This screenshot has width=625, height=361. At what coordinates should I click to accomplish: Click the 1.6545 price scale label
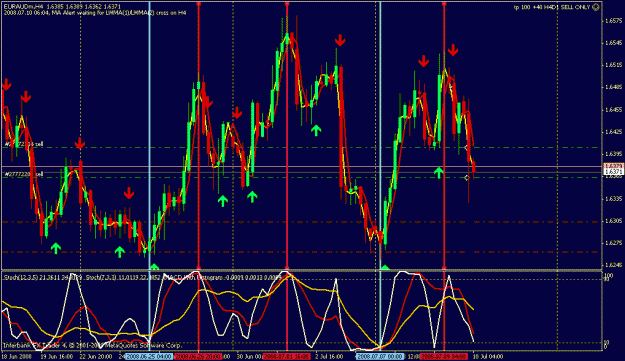pyautogui.click(x=614, y=43)
